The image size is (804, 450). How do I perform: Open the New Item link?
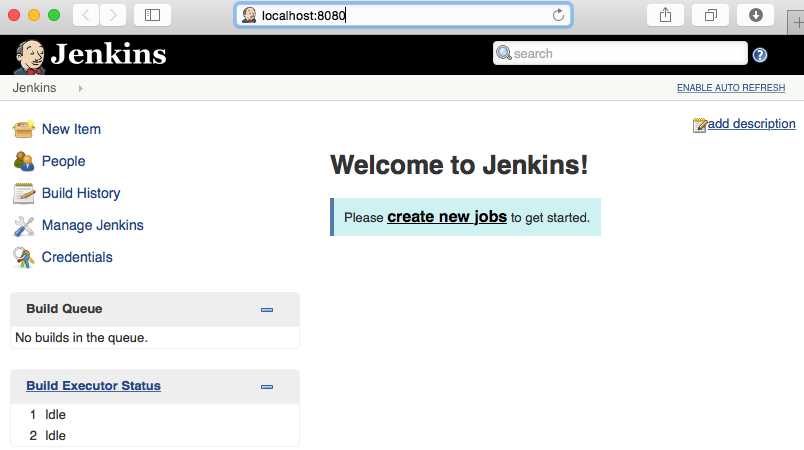click(x=71, y=129)
